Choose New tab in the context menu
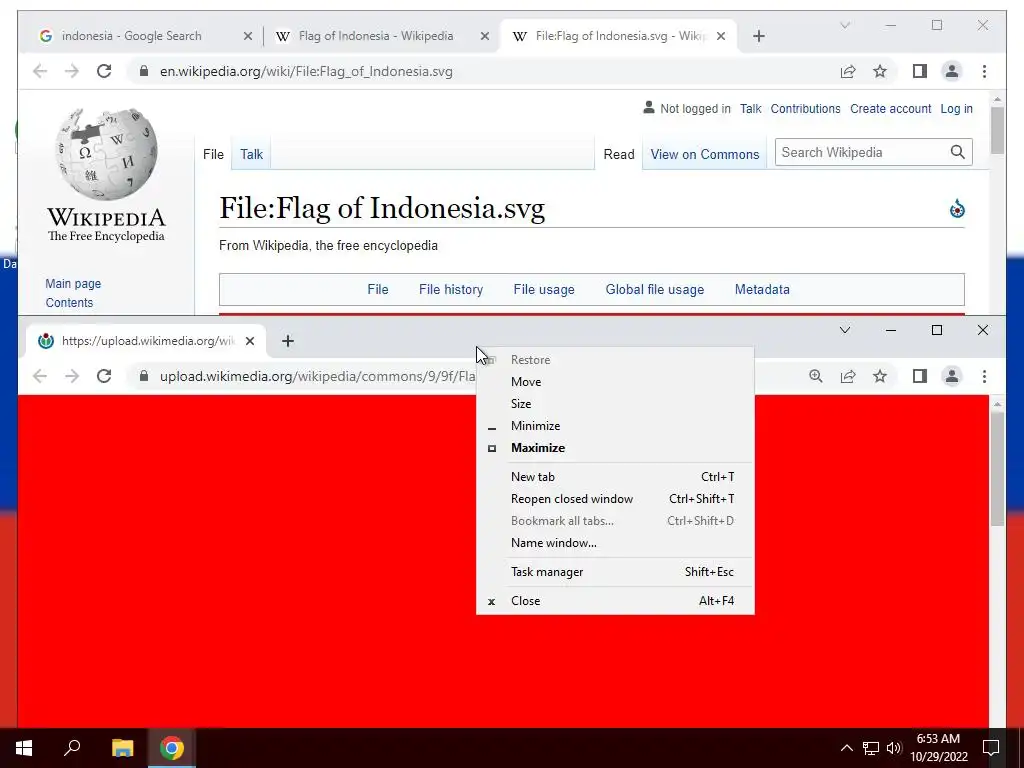The image size is (1024, 768). (x=615, y=477)
